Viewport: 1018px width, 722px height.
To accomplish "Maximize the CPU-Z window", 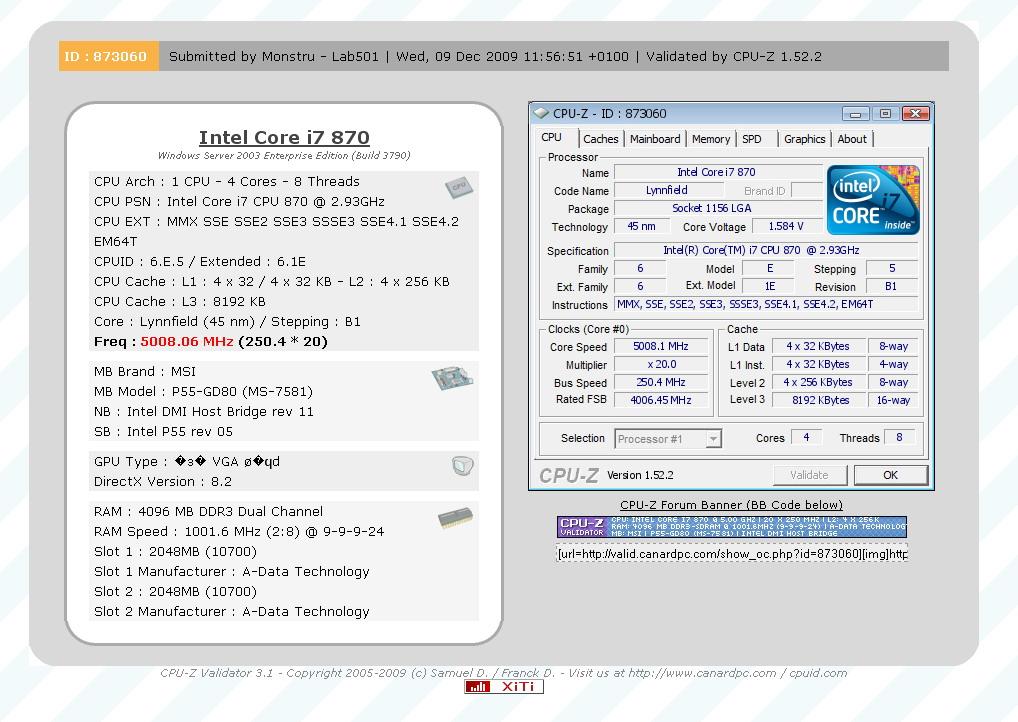I will 885,114.
